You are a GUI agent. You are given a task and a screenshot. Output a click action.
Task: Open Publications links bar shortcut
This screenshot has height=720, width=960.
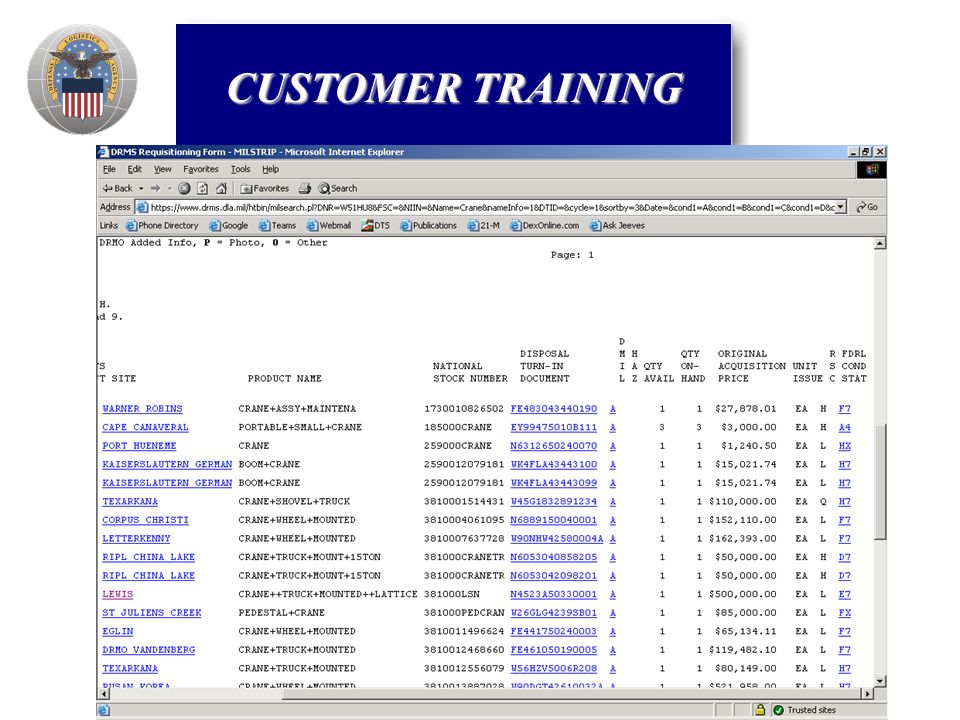tap(429, 225)
